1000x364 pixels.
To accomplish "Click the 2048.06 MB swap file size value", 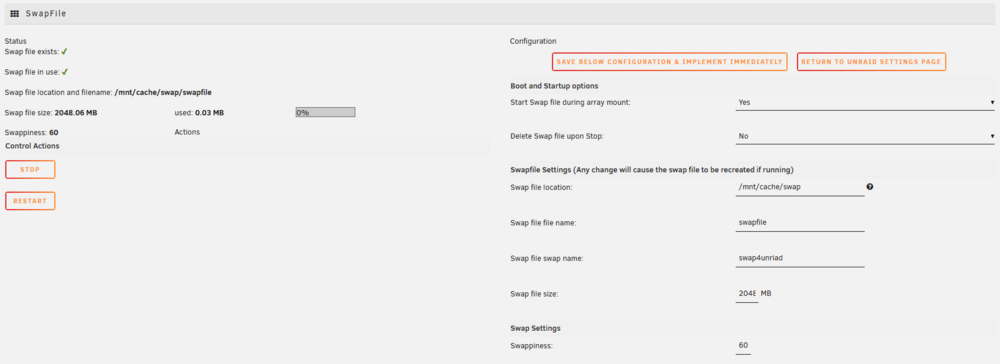I will (x=76, y=113).
